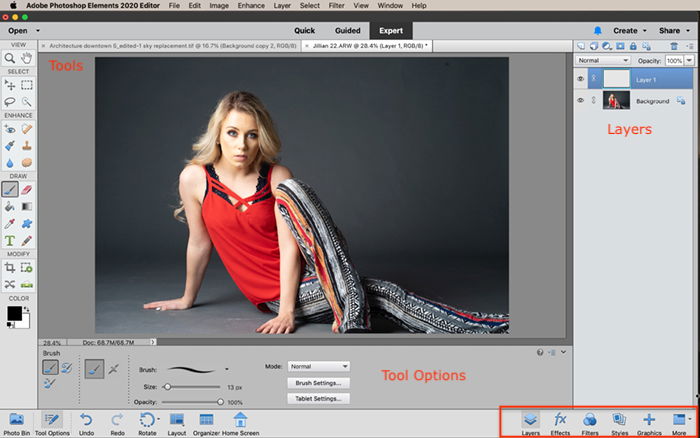Click Brush Settings button
This screenshot has width=700, height=438.
pyautogui.click(x=318, y=383)
